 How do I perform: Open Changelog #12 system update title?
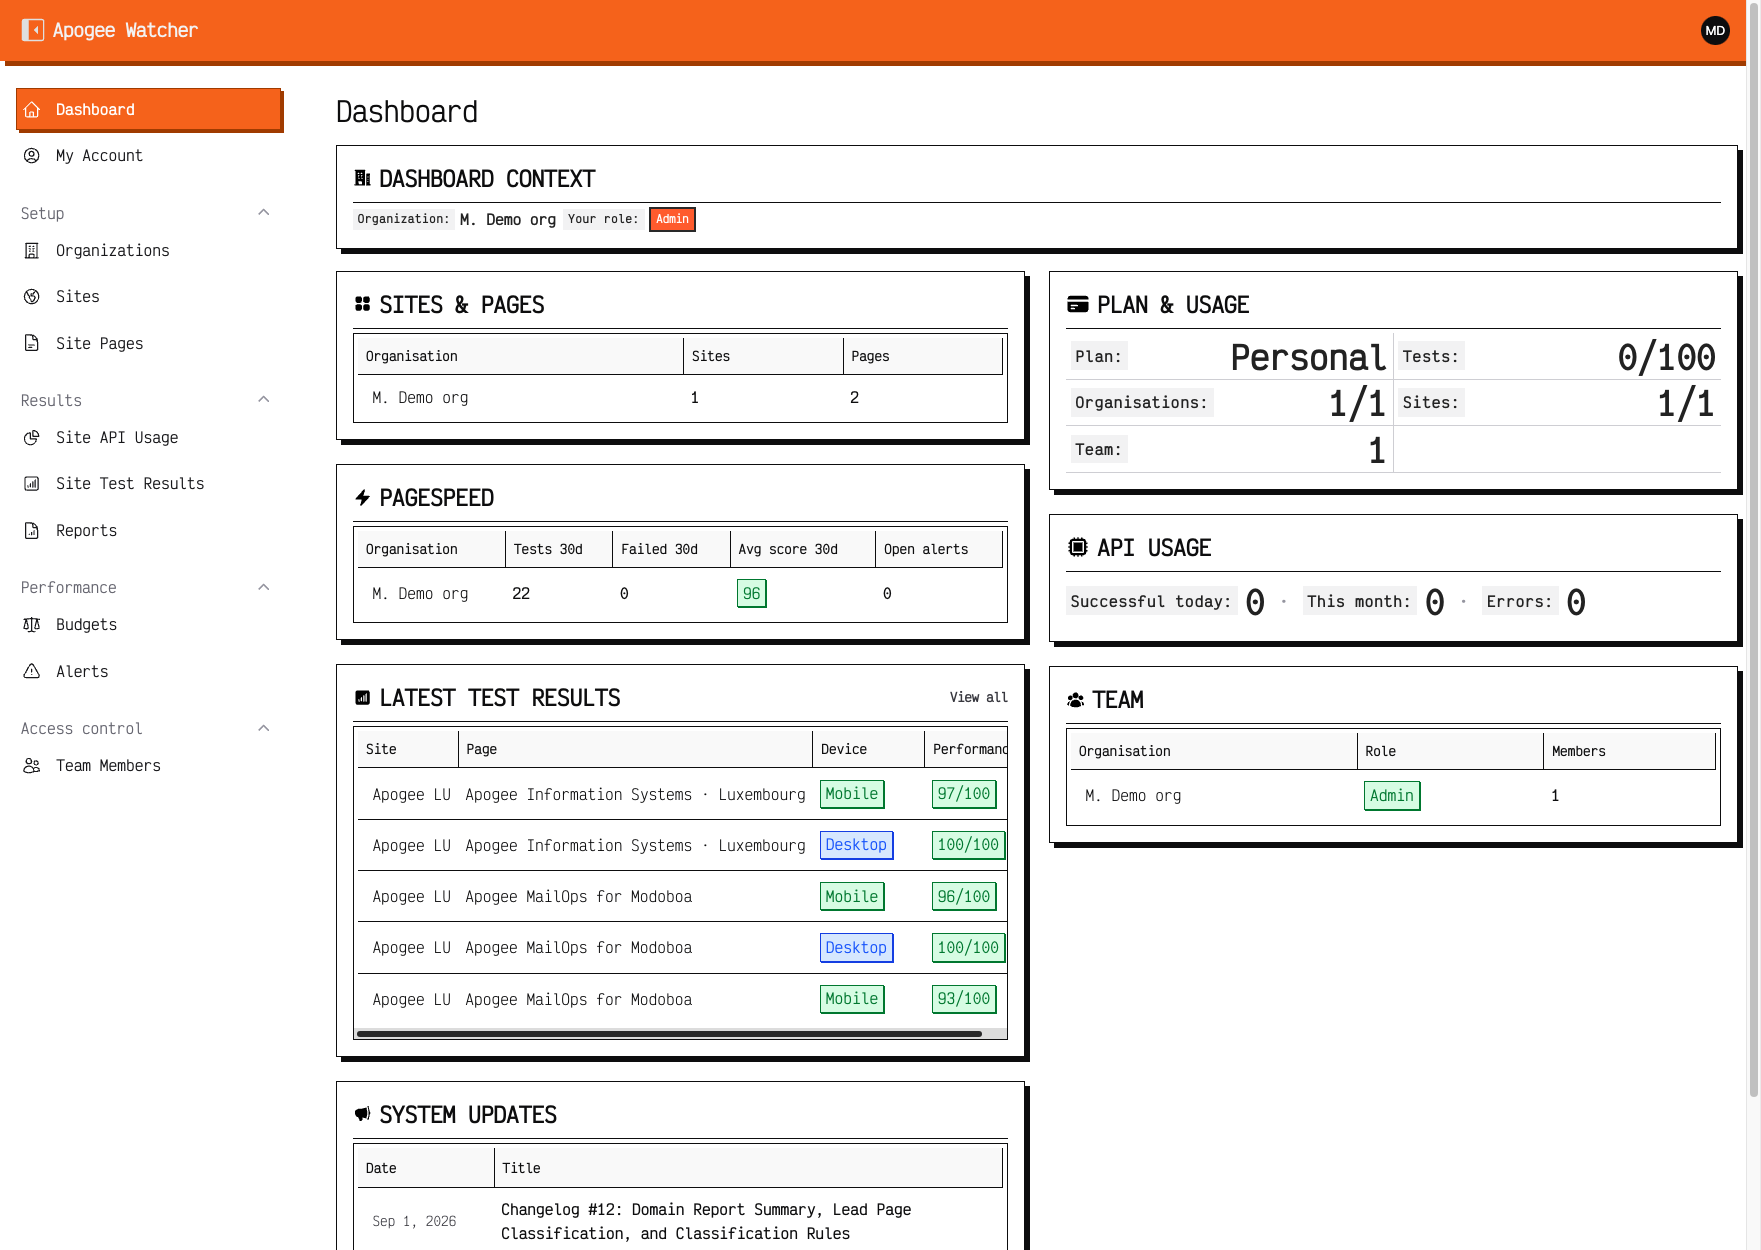[x=706, y=1222]
